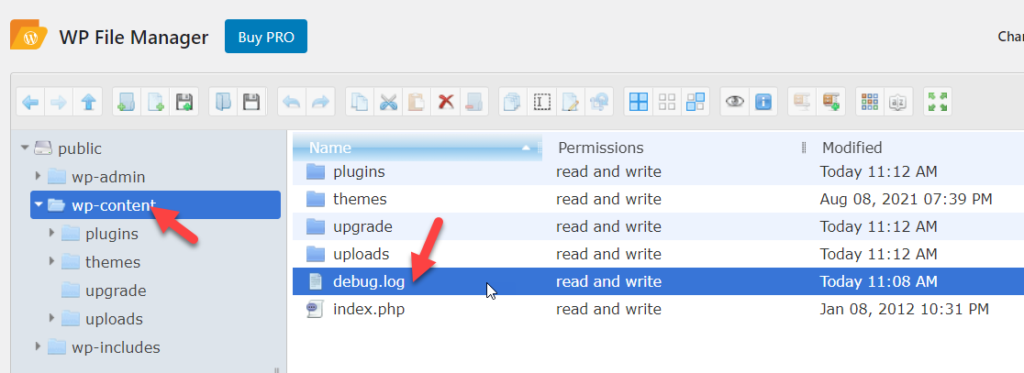The width and height of the screenshot is (1024, 373).
Task: Click the WP File Manager logo
Action: click(x=28, y=36)
